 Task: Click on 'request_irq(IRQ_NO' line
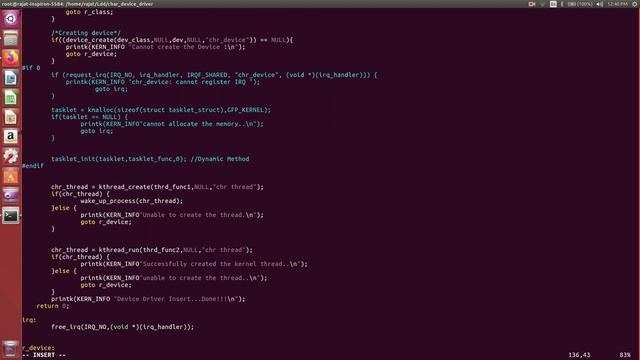[214, 75]
